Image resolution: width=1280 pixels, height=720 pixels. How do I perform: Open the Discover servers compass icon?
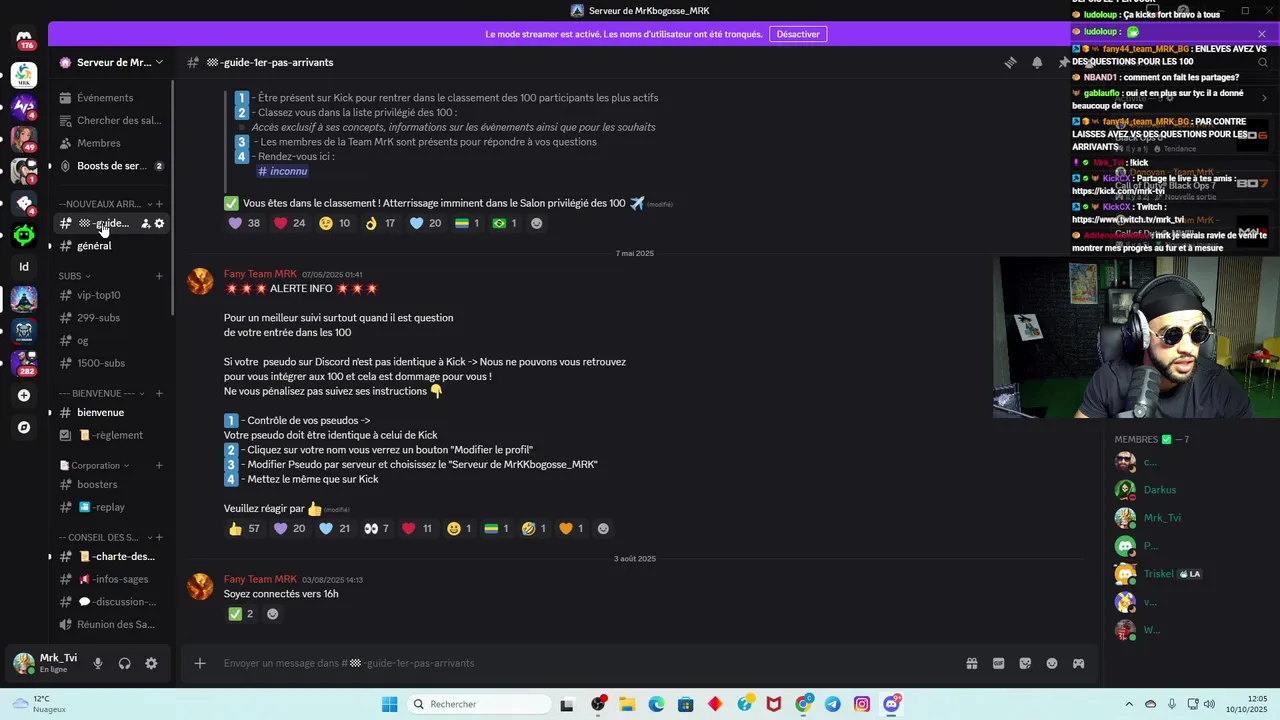click(24, 427)
